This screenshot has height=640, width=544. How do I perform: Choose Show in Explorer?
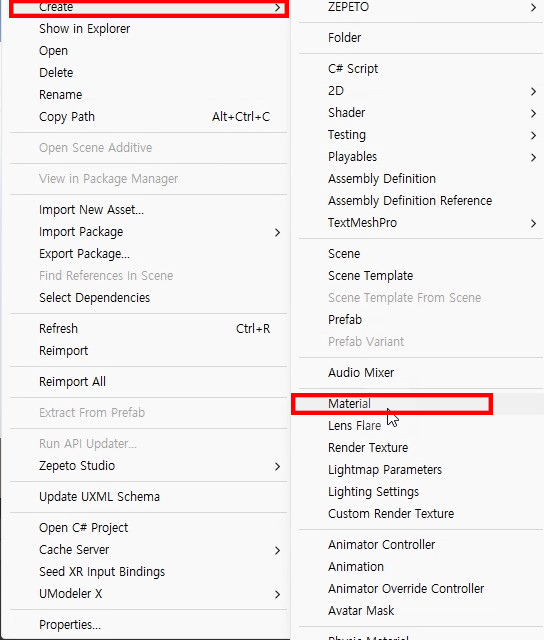click(x=149, y=29)
